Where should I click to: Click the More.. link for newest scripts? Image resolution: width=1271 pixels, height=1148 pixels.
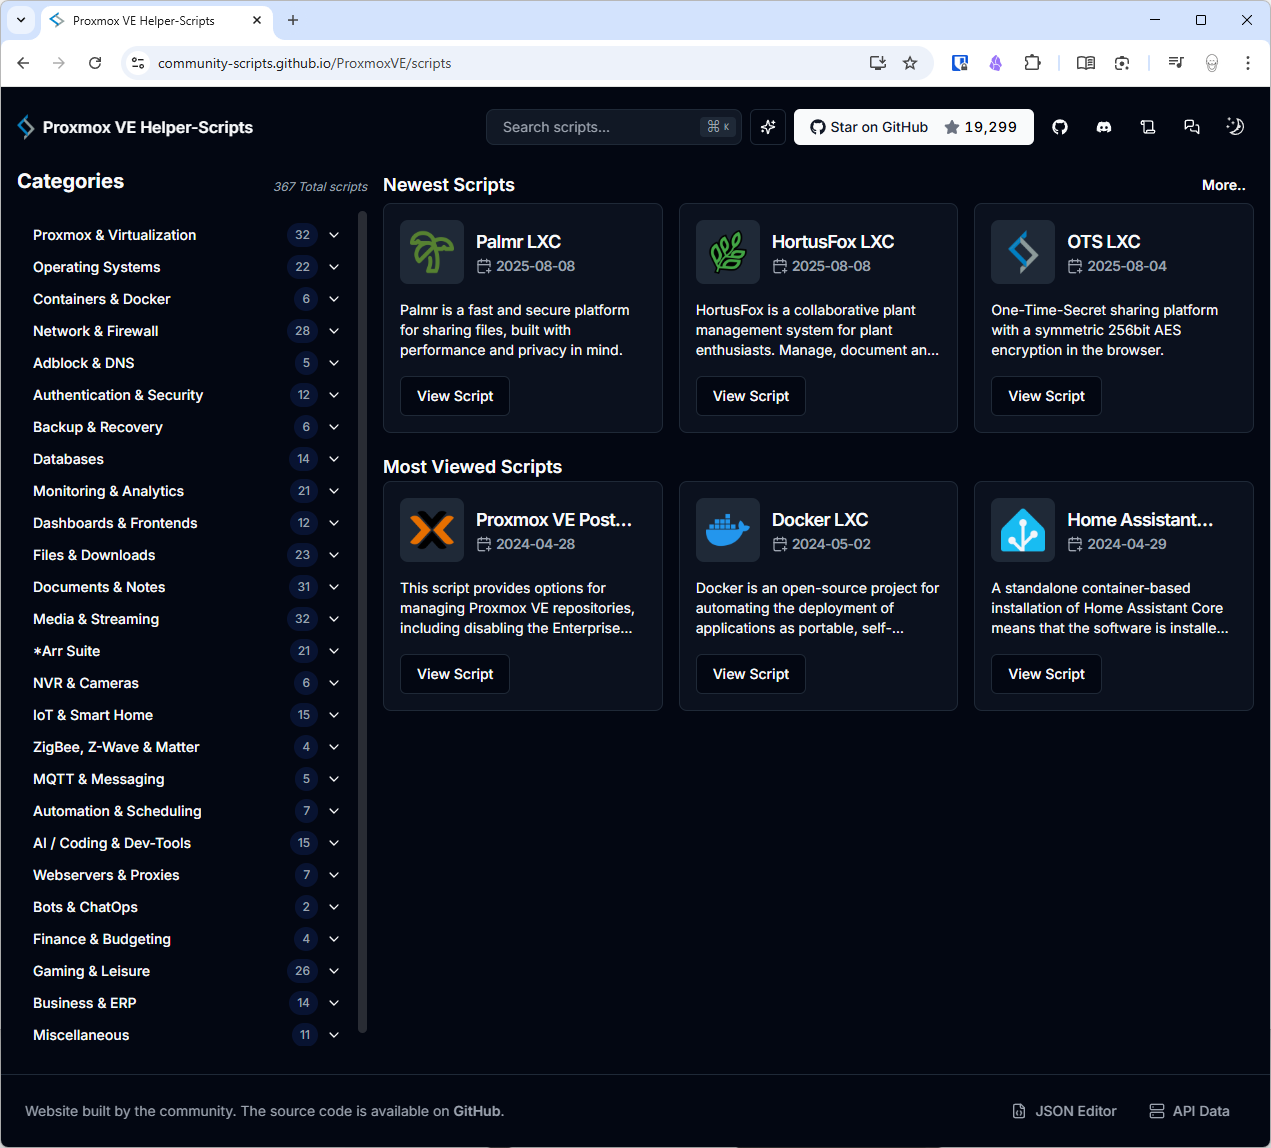click(x=1224, y=185)
